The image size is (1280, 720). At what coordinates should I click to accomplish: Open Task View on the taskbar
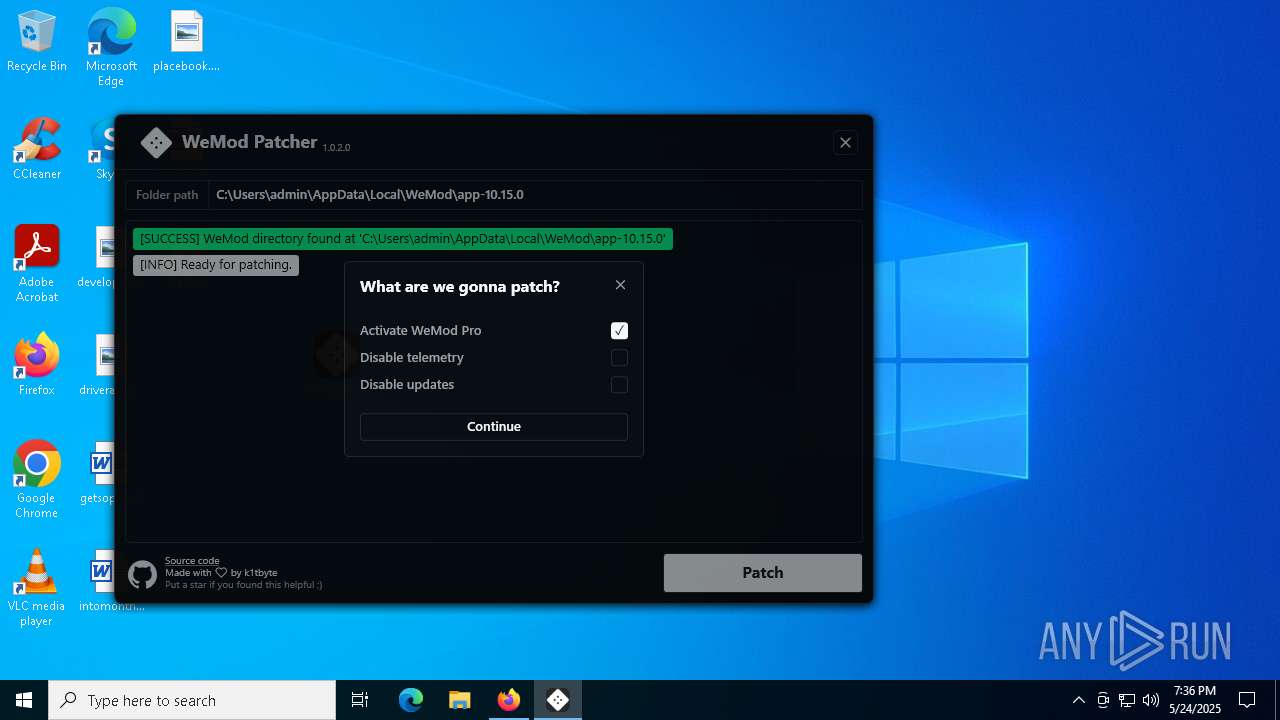[x=360, y=700]
